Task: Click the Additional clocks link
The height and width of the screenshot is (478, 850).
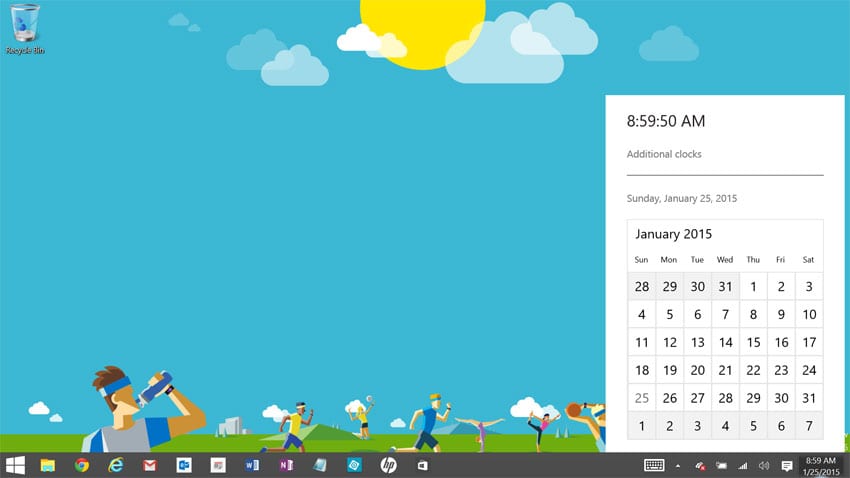Action: point(664,154)
